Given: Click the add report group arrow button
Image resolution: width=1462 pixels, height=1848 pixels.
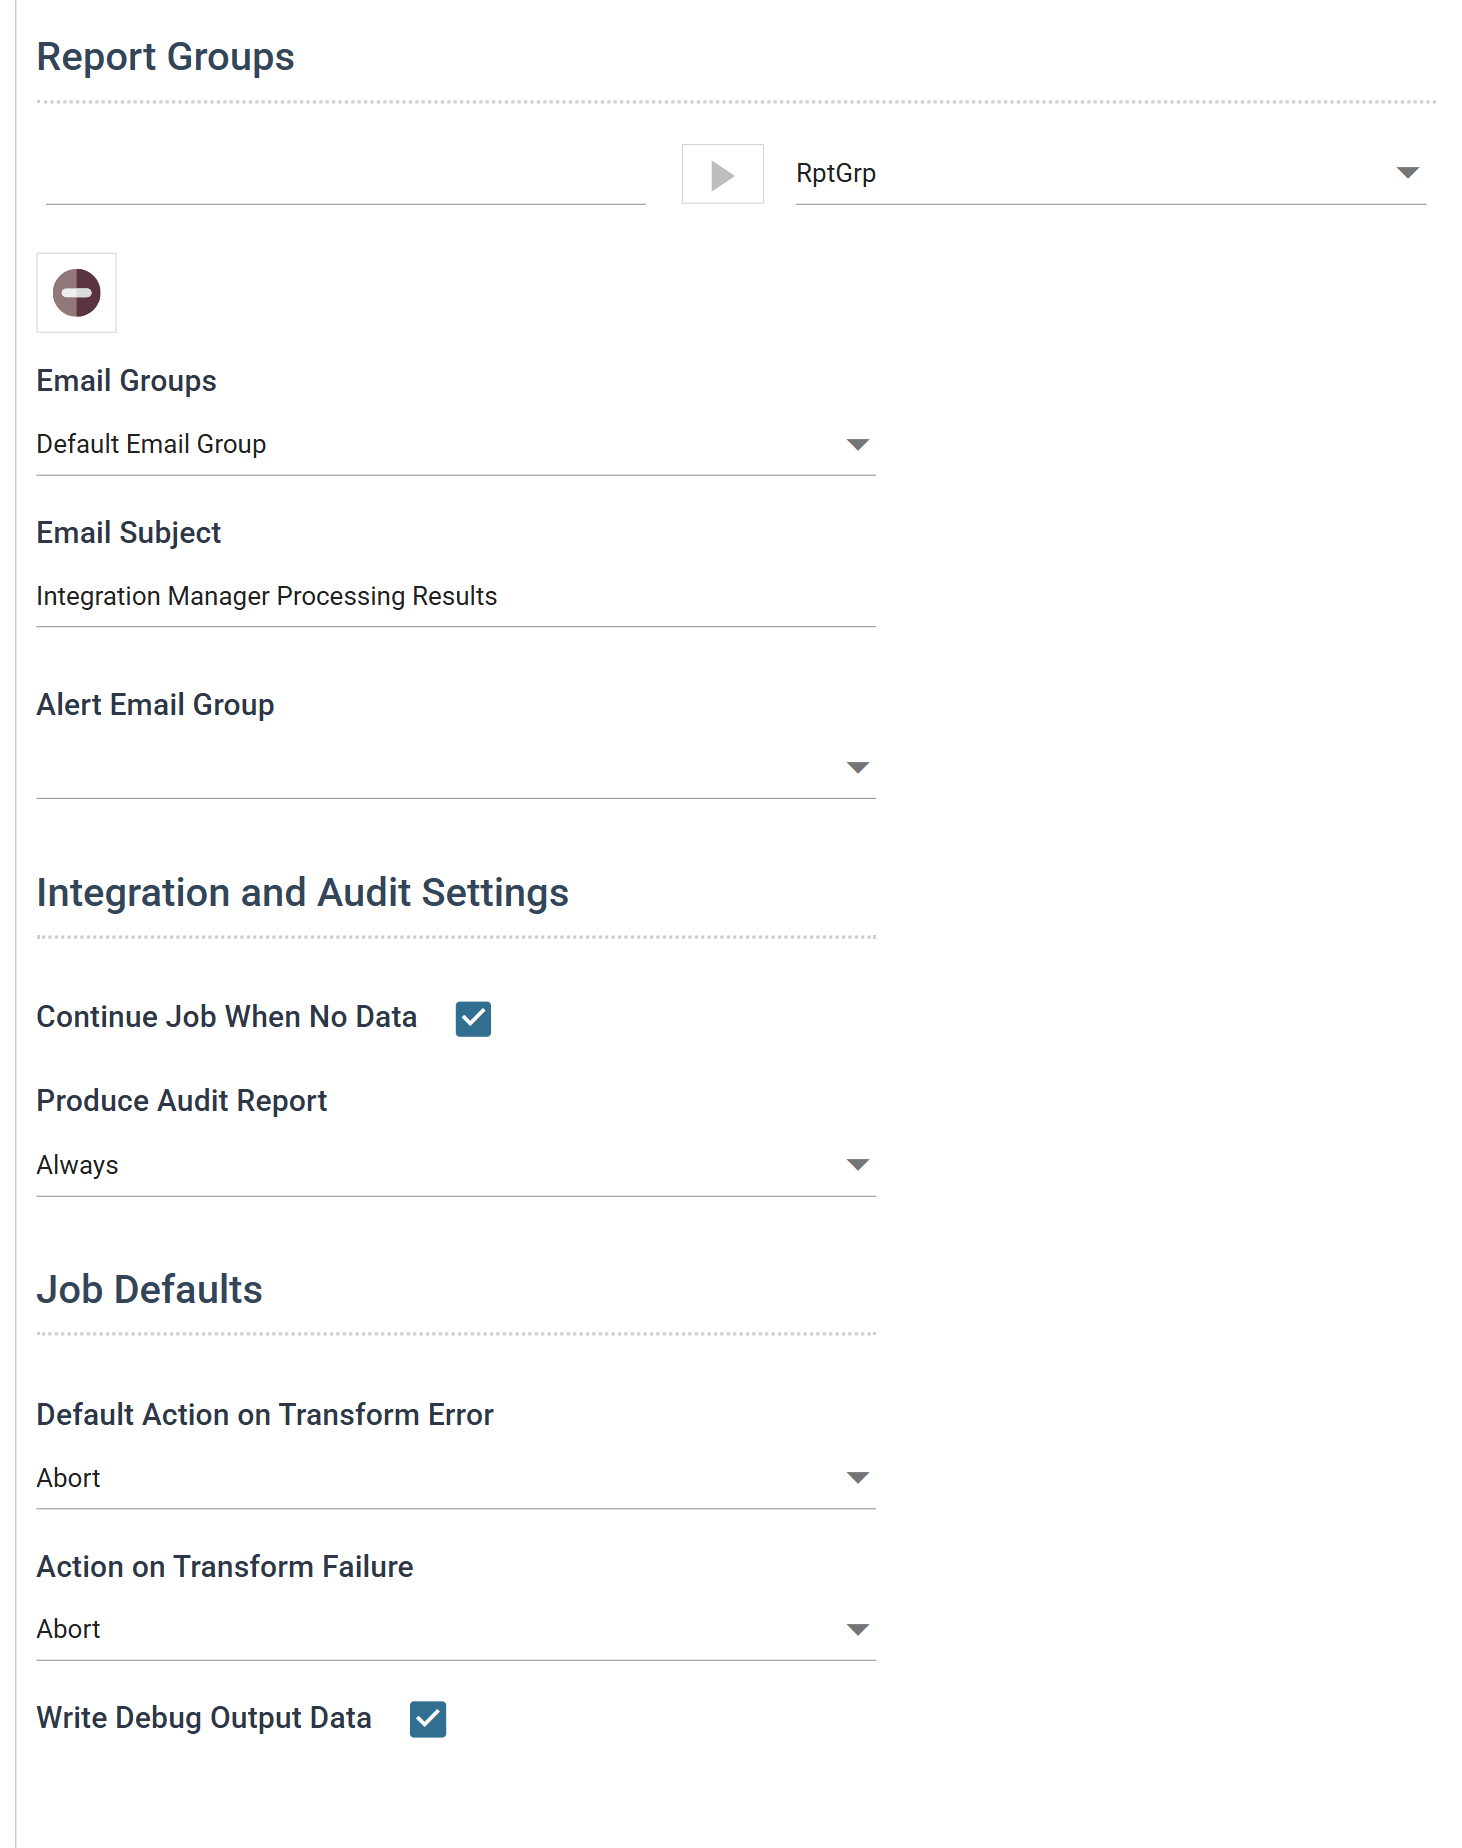Looking at the screenshot, I should (x=722, y=174).
